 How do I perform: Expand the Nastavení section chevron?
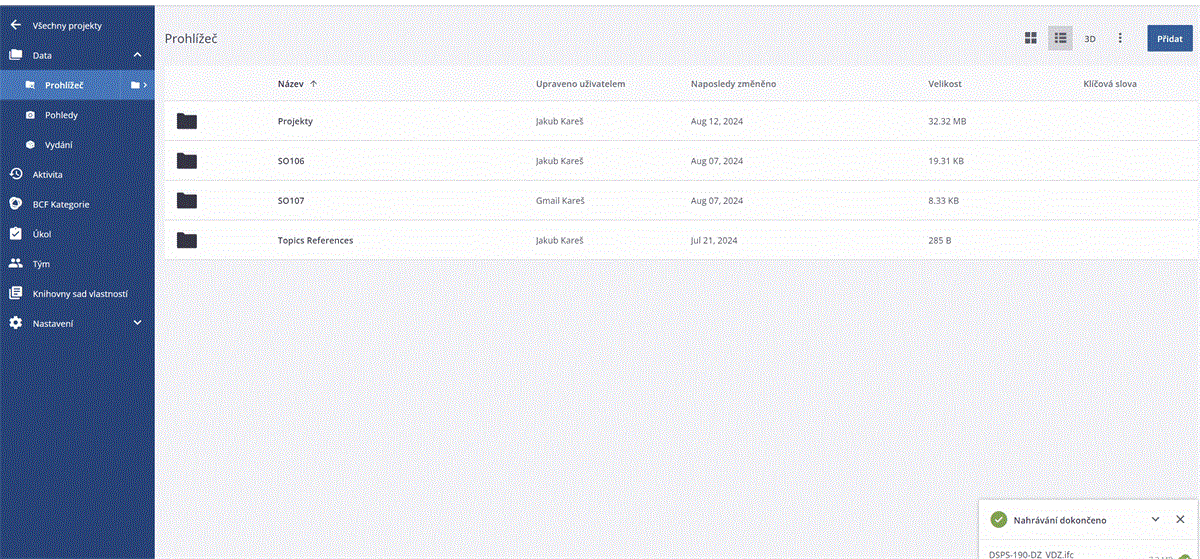[137, 323]
